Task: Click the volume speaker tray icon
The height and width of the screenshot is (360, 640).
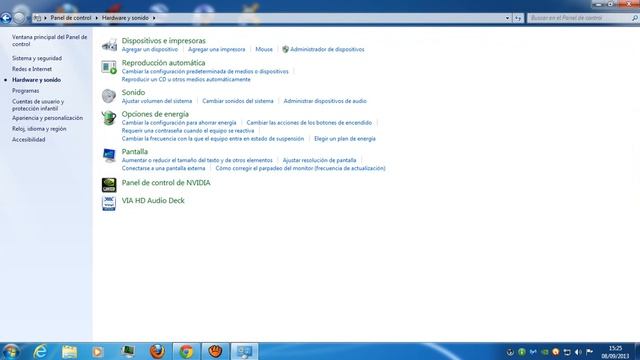Action: click(x=578, y=352)
